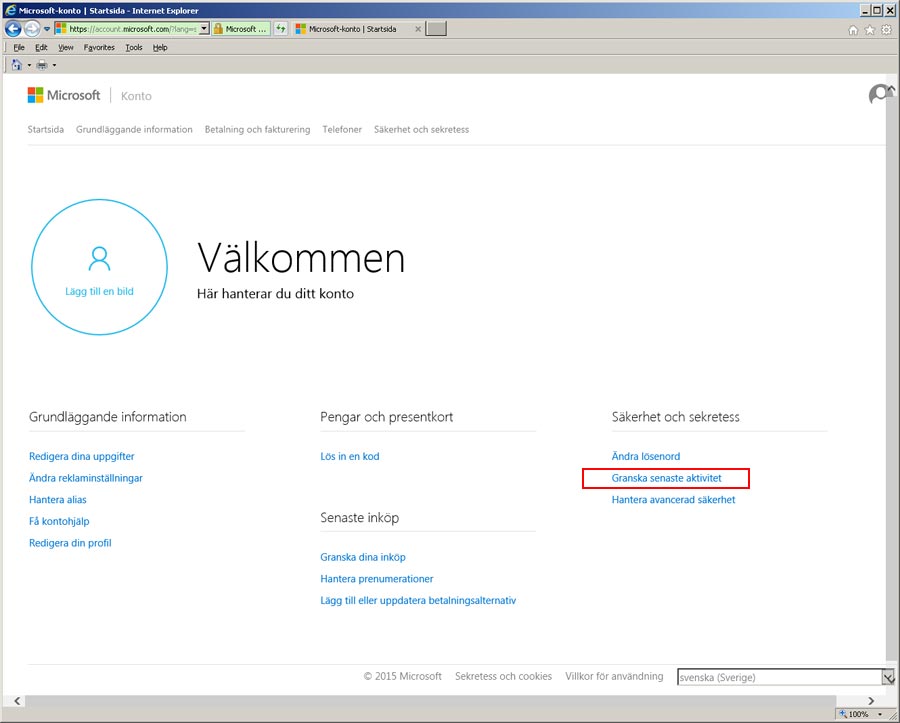Open Sekretess och cookies footer link
This screenshot has width=900, height=723.
point(503,677)
